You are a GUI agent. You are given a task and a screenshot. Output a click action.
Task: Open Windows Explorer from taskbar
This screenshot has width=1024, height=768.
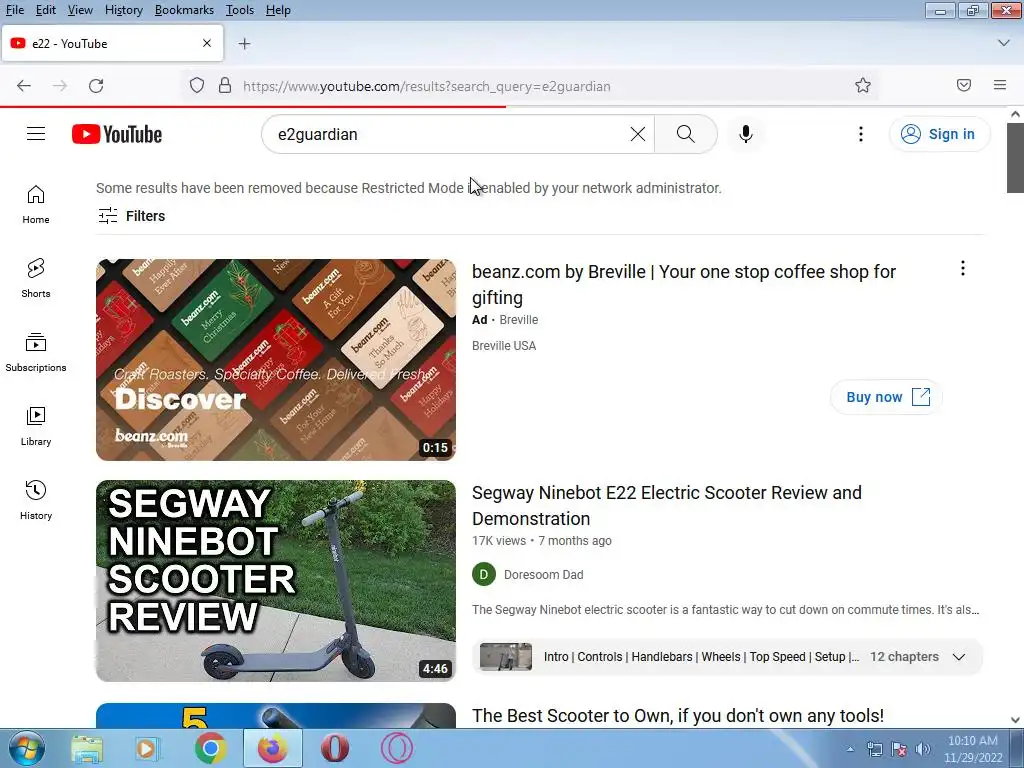(87, 748)
